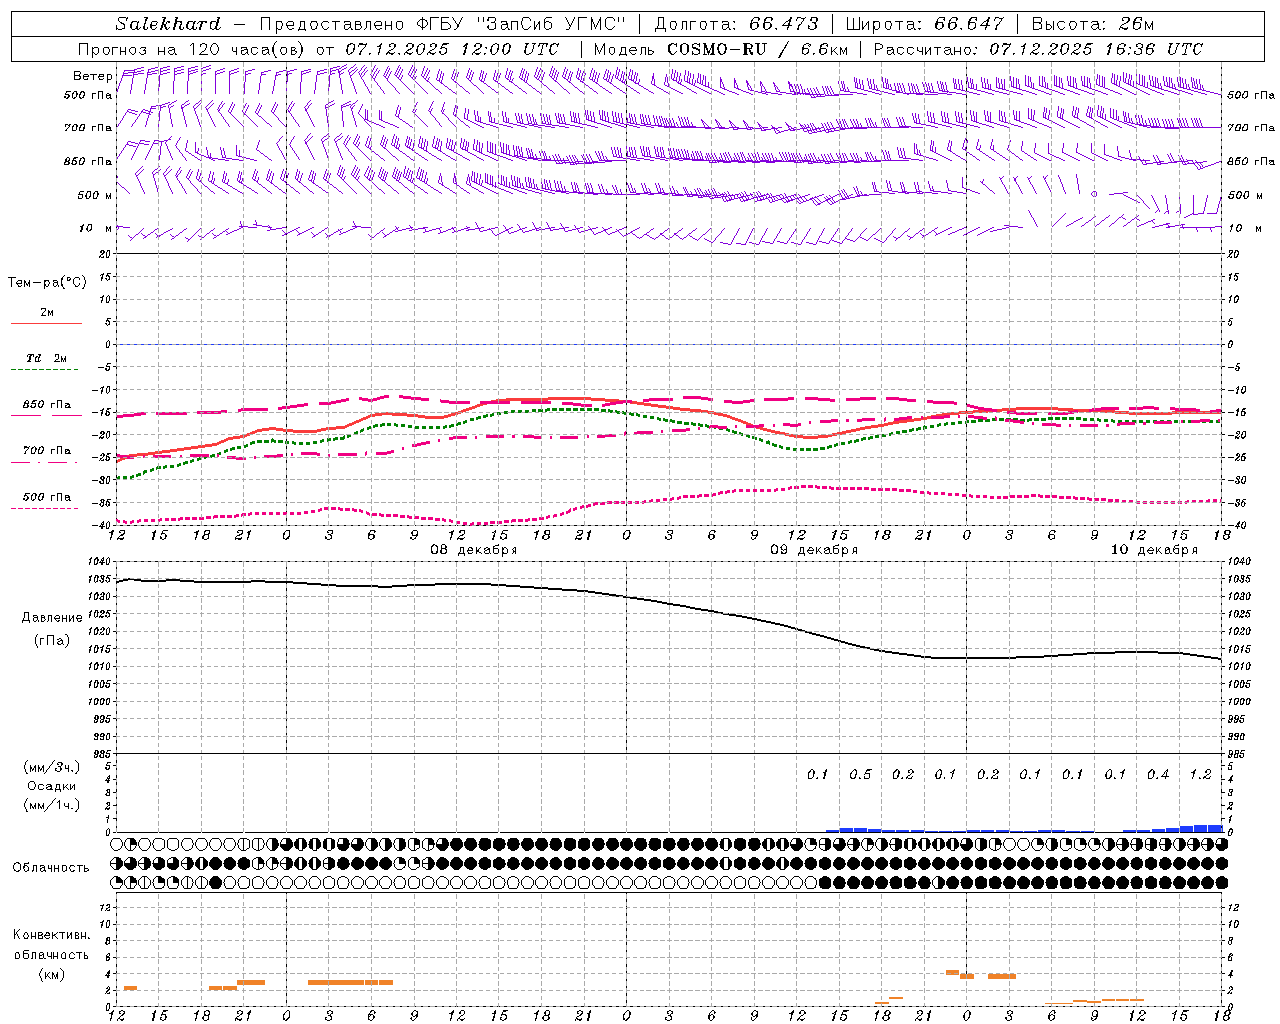Select the 'Прогноз на 120 часа(ов)' forecast line
This screenshot has height=1024, width=1280.
[x=191, y=49]
